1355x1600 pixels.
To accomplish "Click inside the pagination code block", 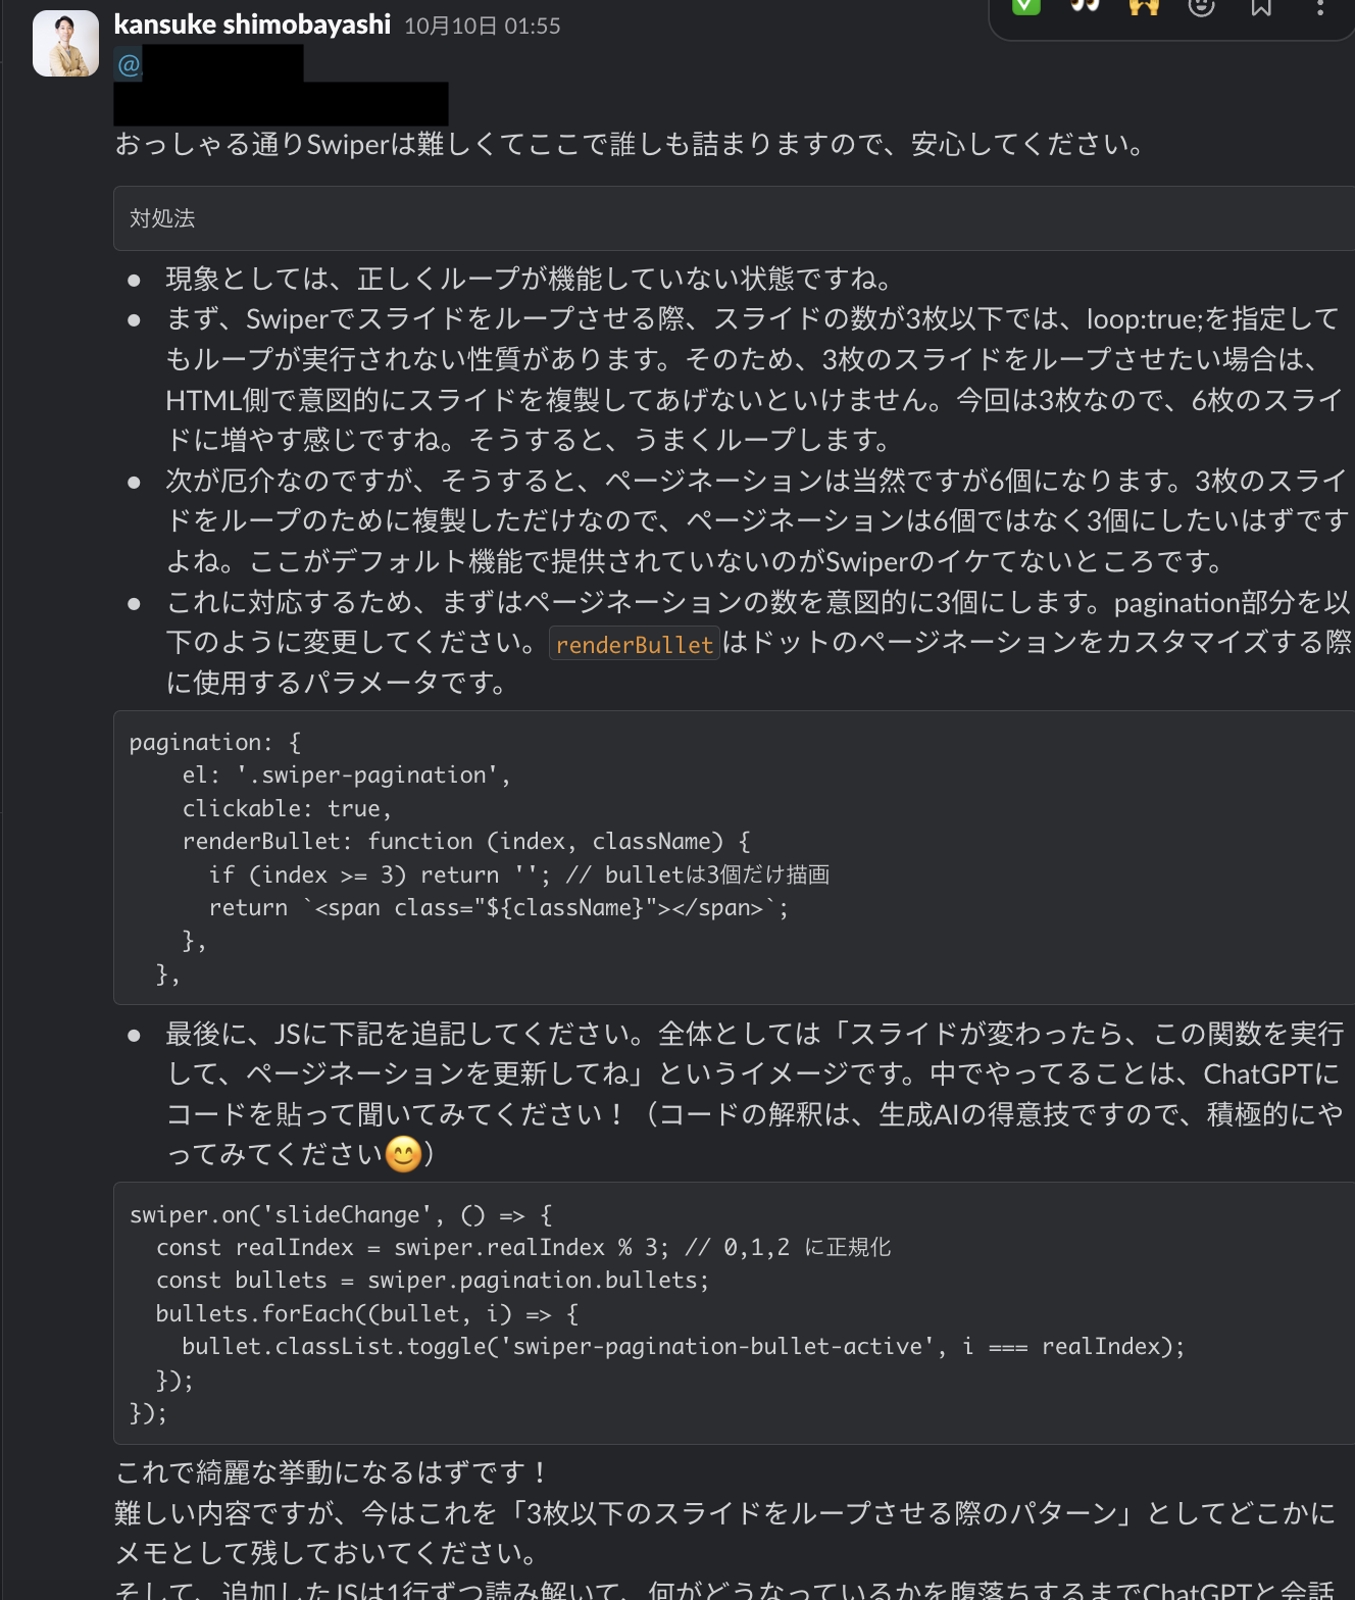I will (x=700, y=857).
